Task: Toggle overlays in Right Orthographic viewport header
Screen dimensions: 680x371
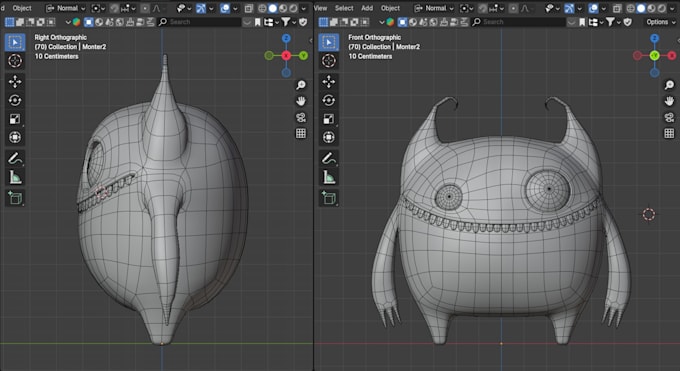Action: tap(225, 9)
